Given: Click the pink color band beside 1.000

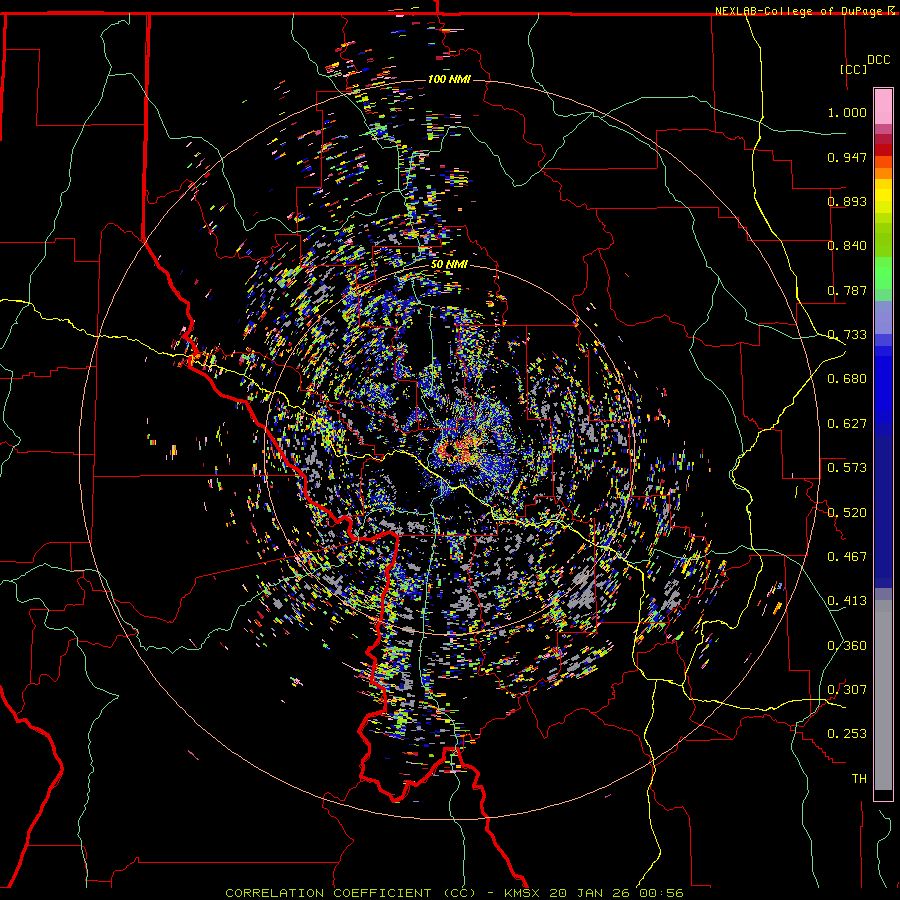Looking at the screenshot, I should pyautogui.click(x=883, y=107).
